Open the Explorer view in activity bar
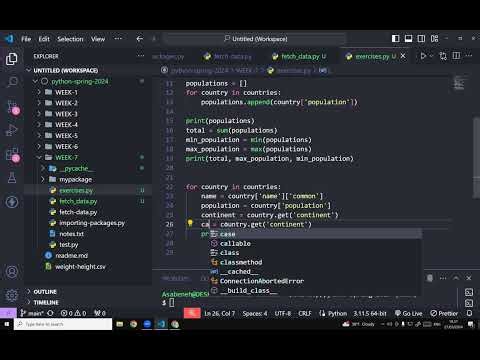480x360 pixels. pos(12,59)
